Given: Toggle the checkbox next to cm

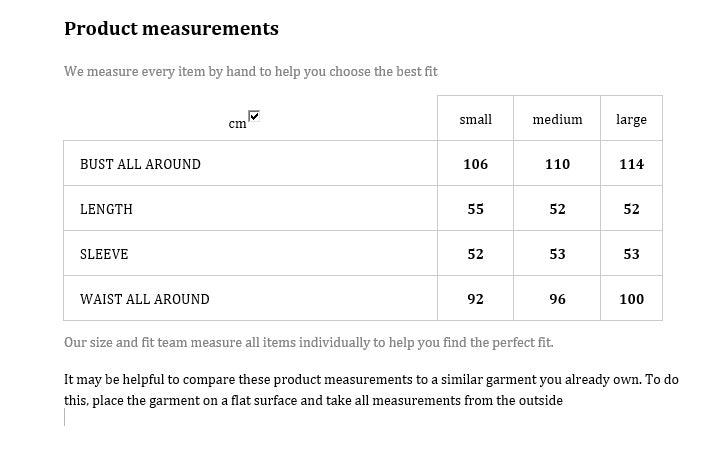Looking at the screenshot, I should (x=254, y=117).
